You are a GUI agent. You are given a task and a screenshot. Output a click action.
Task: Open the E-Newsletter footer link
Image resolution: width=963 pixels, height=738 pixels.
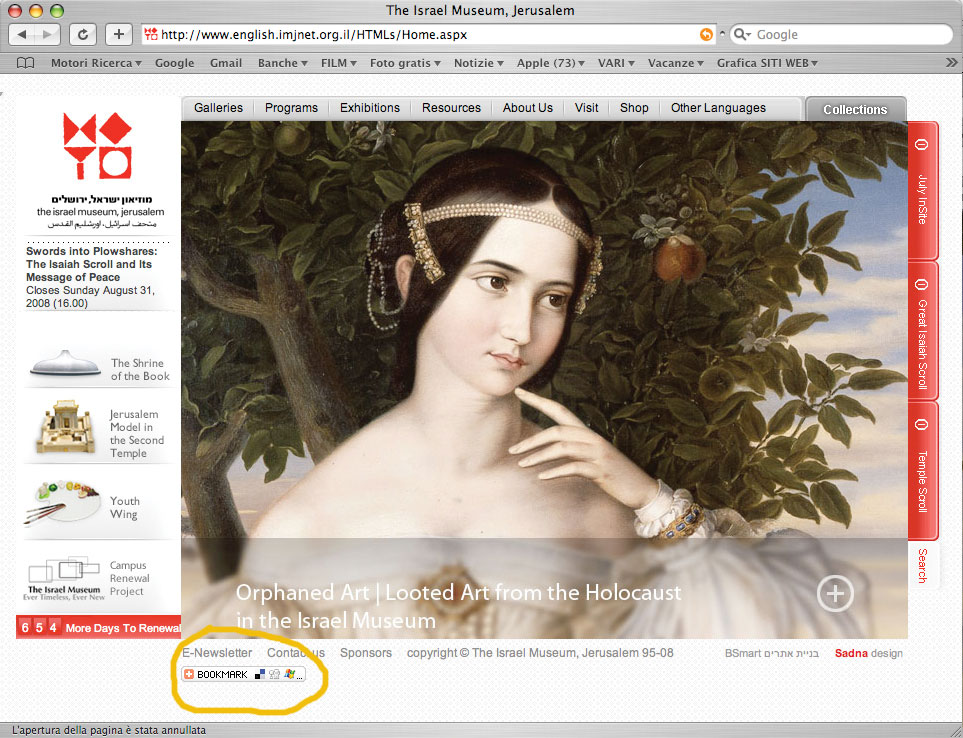[217, 653]
